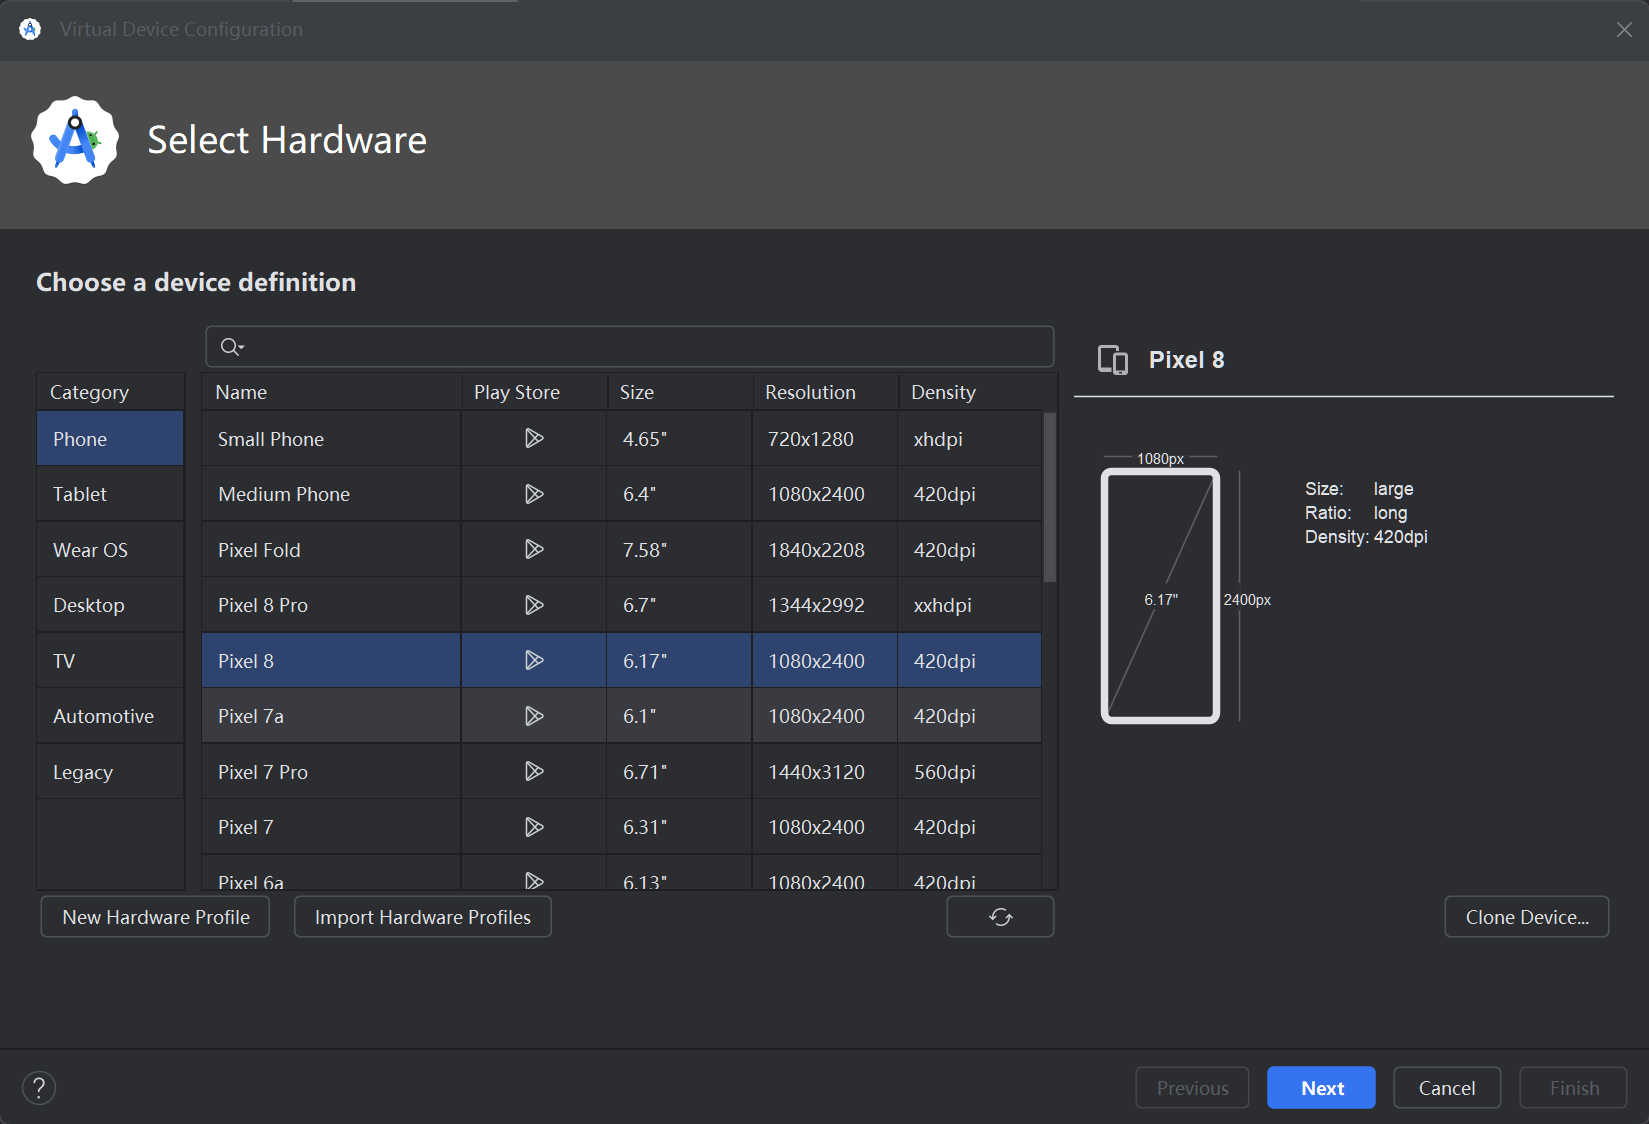Click the device icon beside Pixel 8 title
The image size is (1649, 1124).
[1113, 360]
